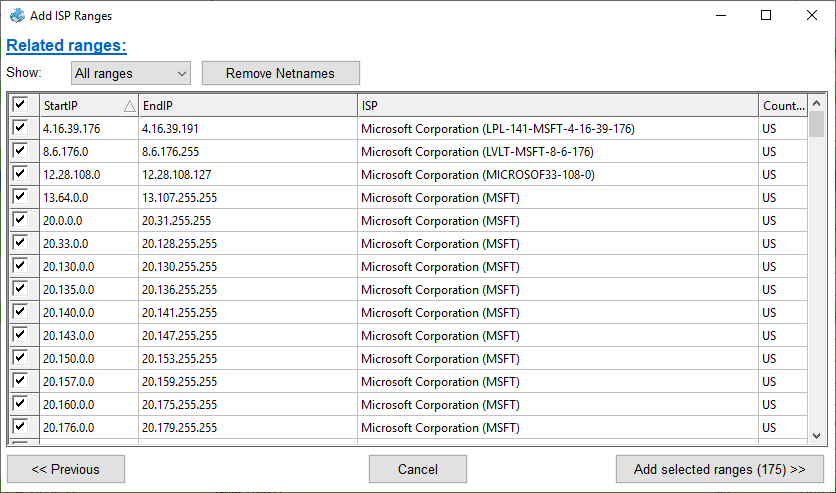Sort by EndIP column header
The height and width of the screenshot is (493, 836).
point(247,106)
